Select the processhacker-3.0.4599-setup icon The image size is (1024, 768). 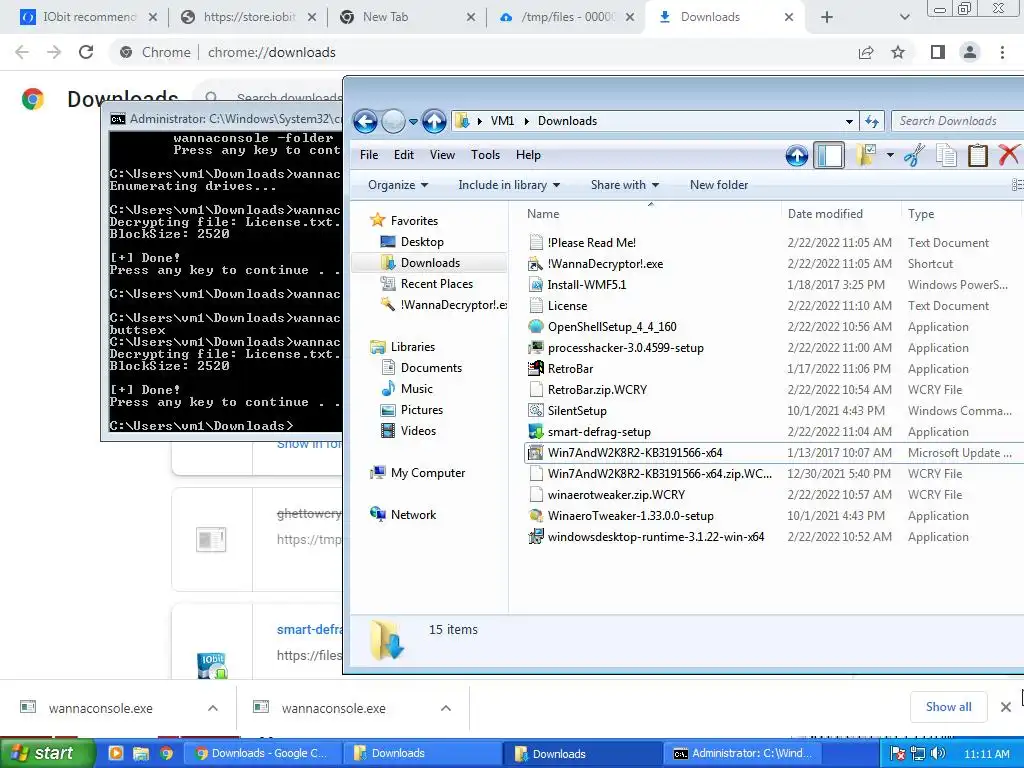coord(536,347)
